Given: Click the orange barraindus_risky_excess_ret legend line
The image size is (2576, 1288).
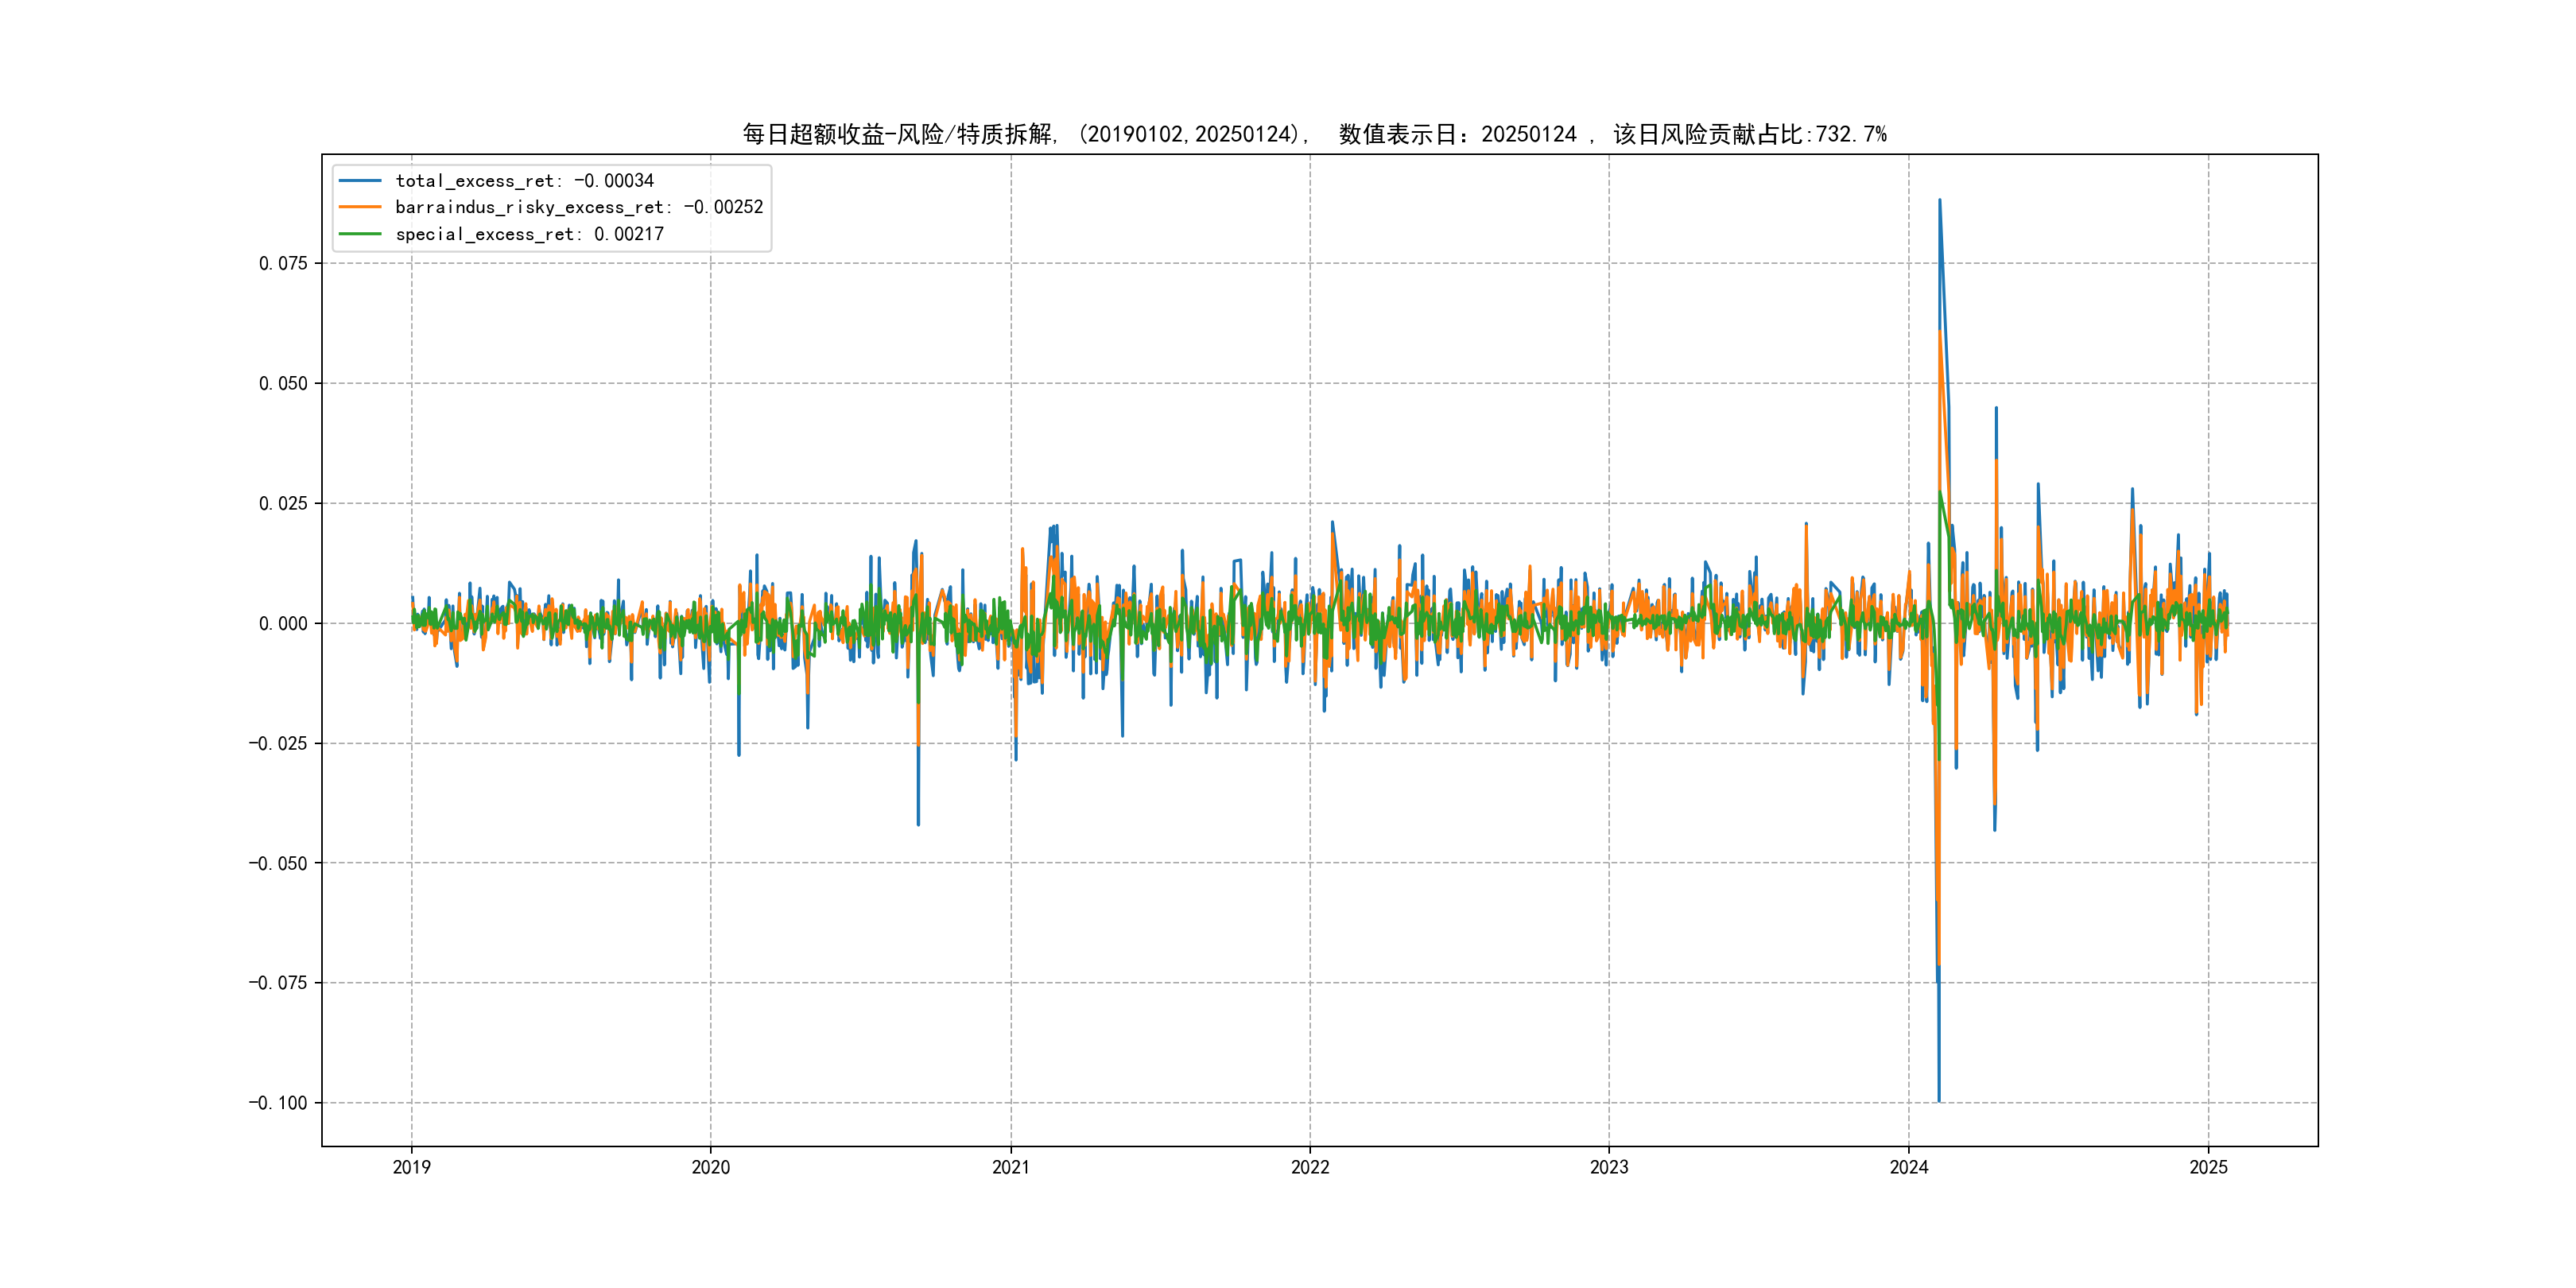Looking at the screenshot, I should (360, 207).
